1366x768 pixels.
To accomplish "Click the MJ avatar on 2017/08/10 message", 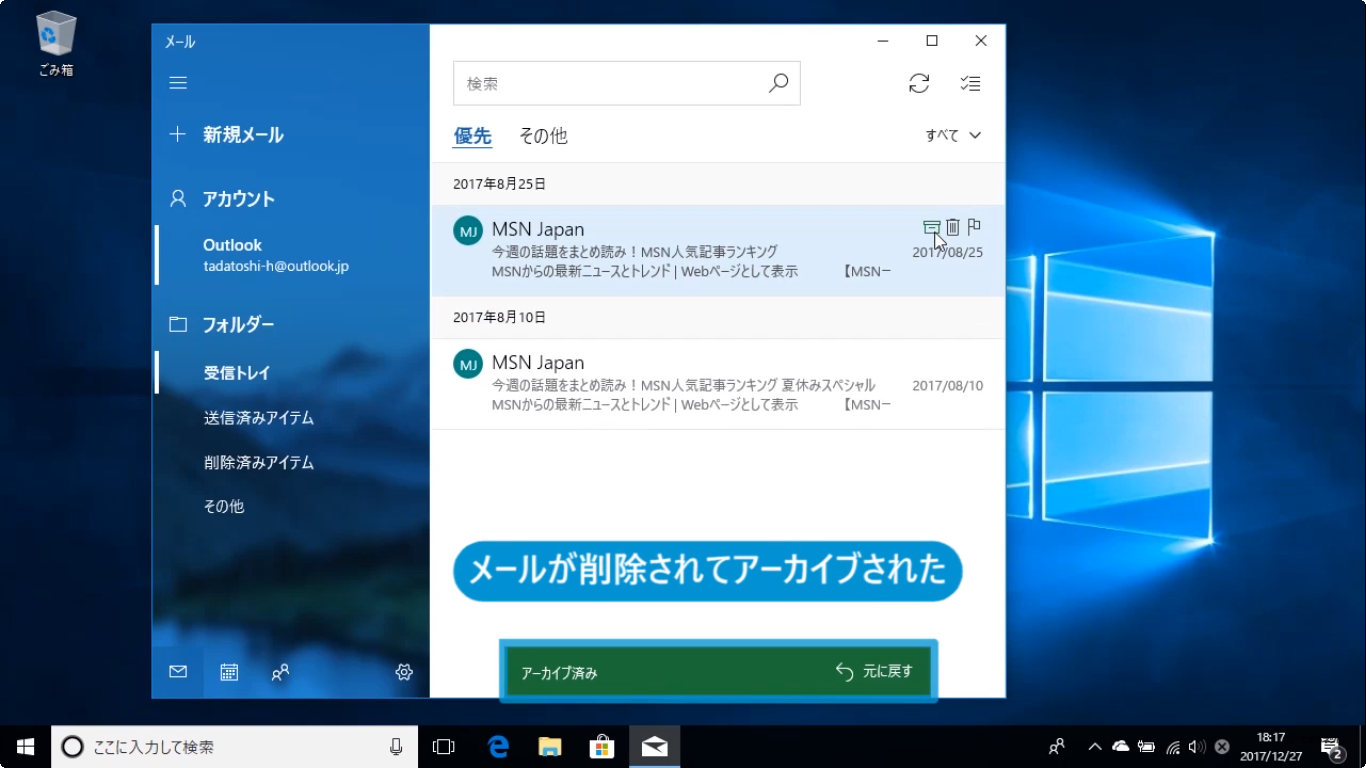I will [x=467, y=364].
